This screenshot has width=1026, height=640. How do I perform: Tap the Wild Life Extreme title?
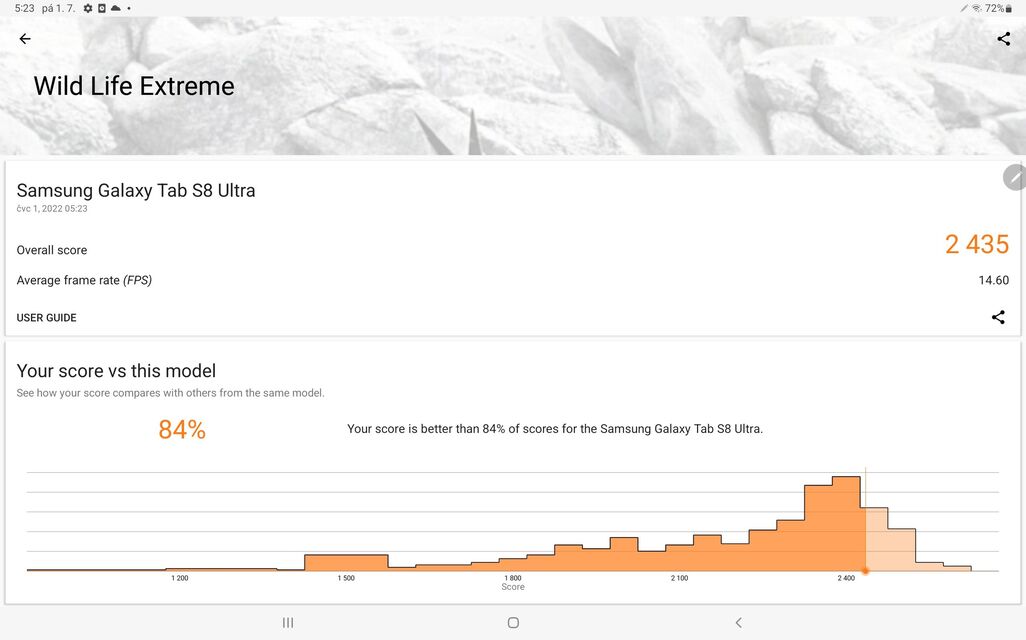[134, 86]
